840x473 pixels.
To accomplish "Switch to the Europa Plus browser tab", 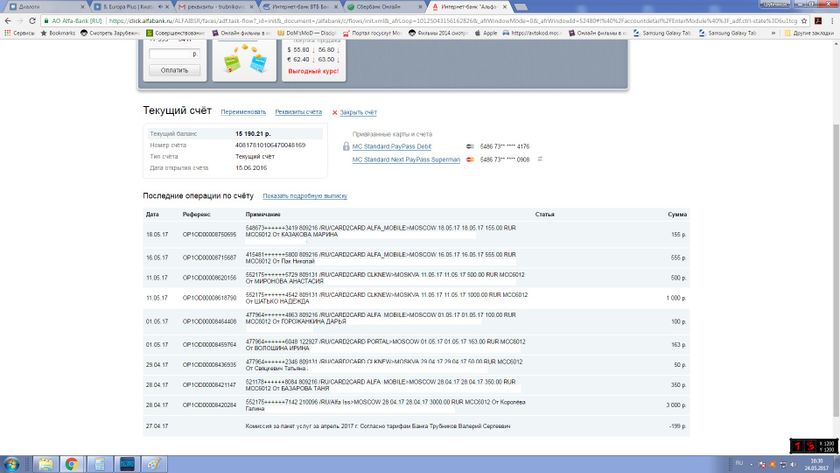I will point(113,6).
